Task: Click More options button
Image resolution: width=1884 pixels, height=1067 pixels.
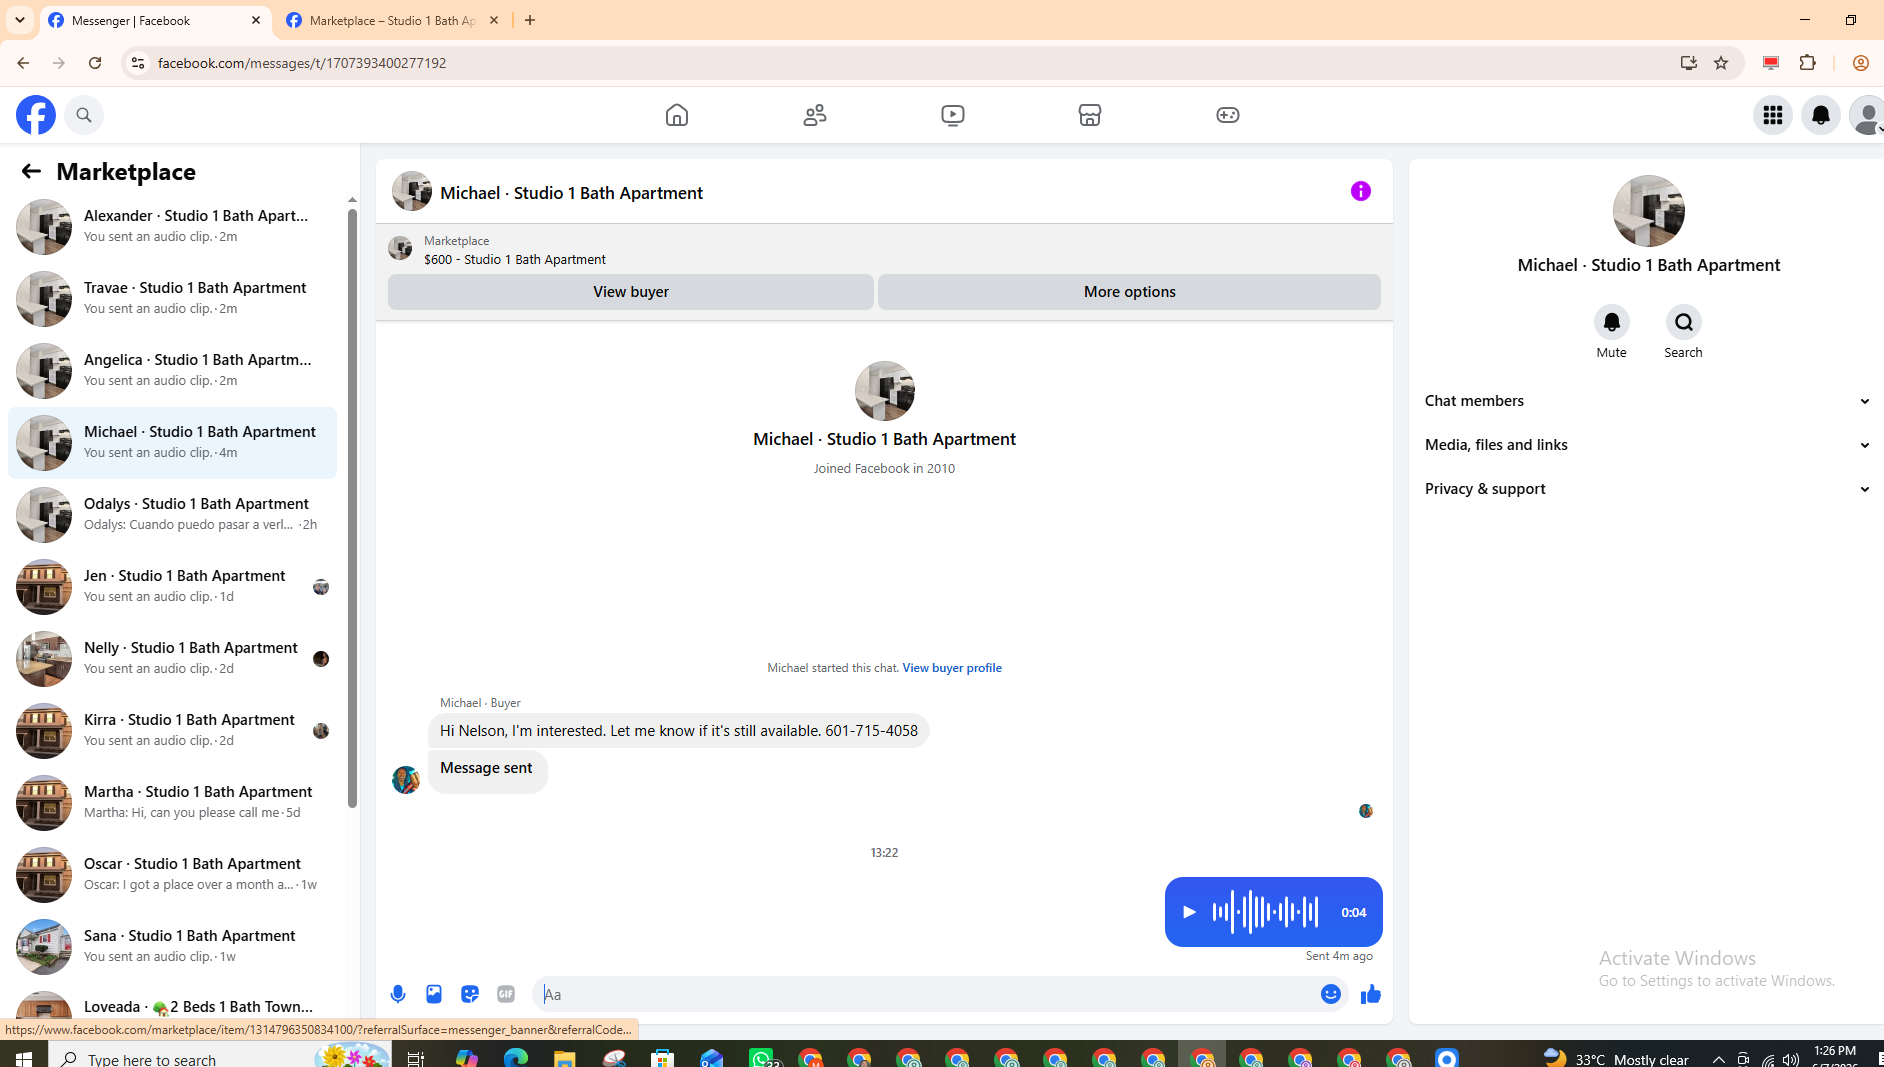Action: point(1130,292)
